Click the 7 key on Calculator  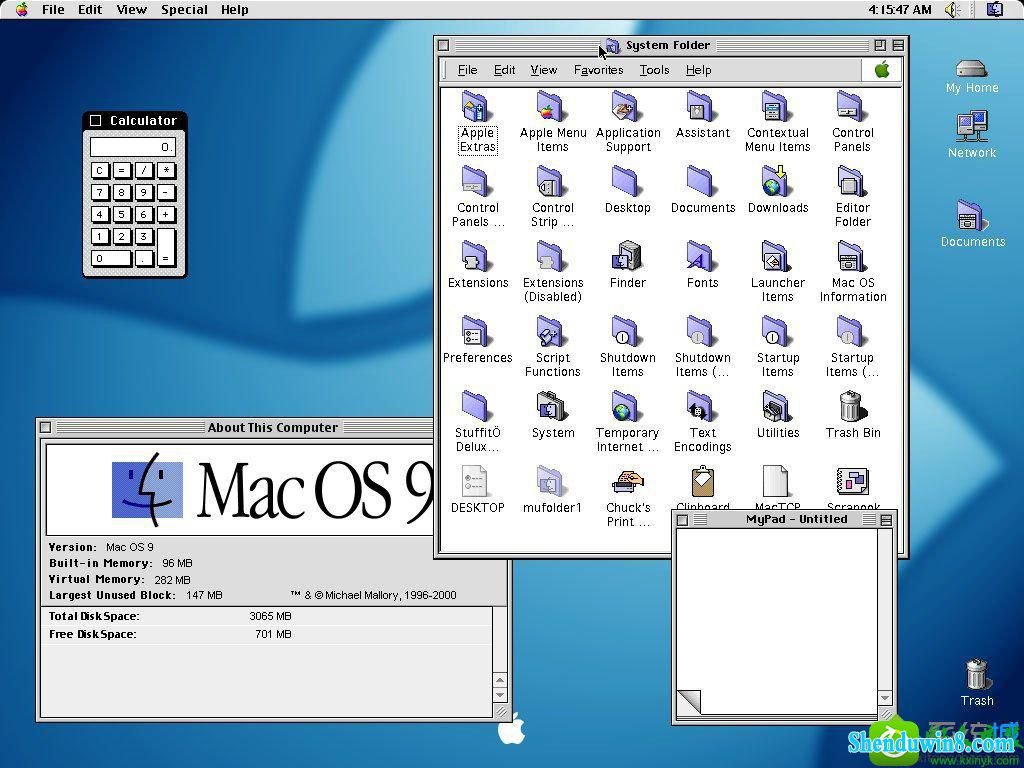pyautogui.click(x=99, y=192)
